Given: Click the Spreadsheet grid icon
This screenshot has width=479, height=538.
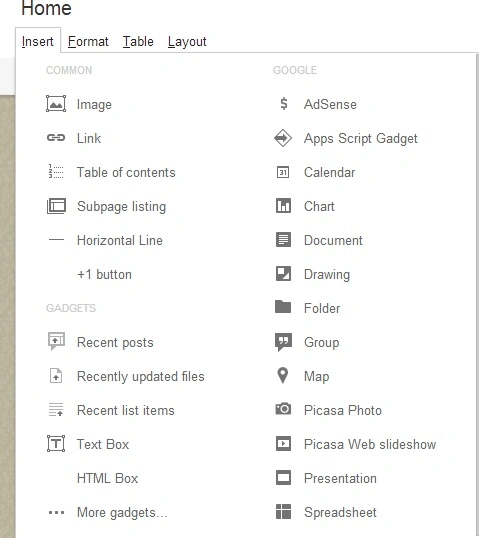Looking at the screenshot, I should click(283, 512).
